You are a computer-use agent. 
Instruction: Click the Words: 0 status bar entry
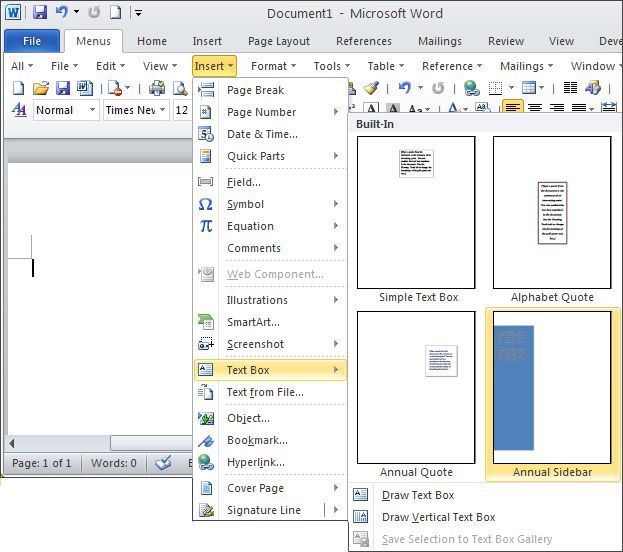coord(114,463)
